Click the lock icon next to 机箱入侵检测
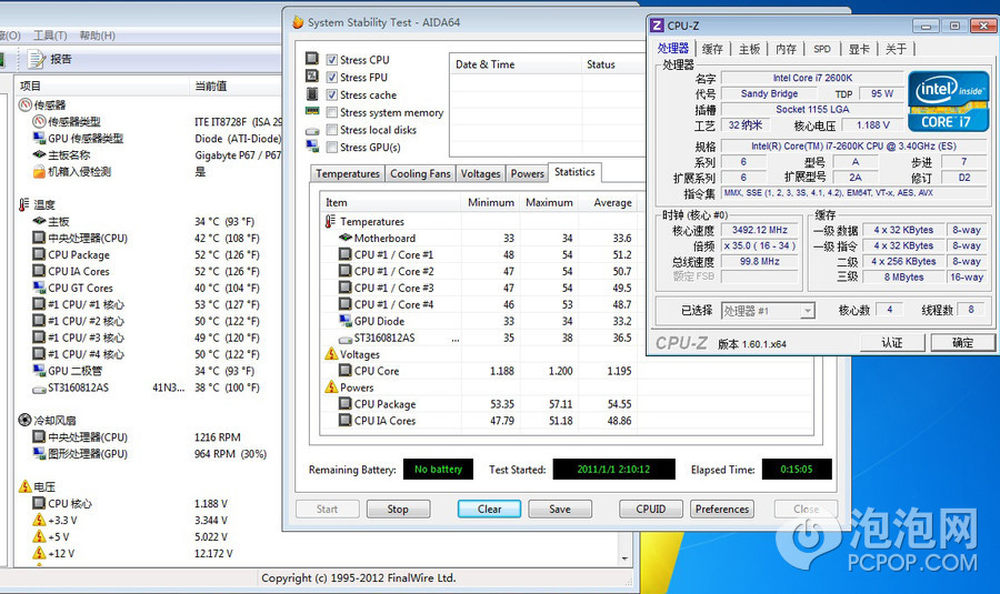The width and height of the screenshot is (1000, 594). coord(39,171)
